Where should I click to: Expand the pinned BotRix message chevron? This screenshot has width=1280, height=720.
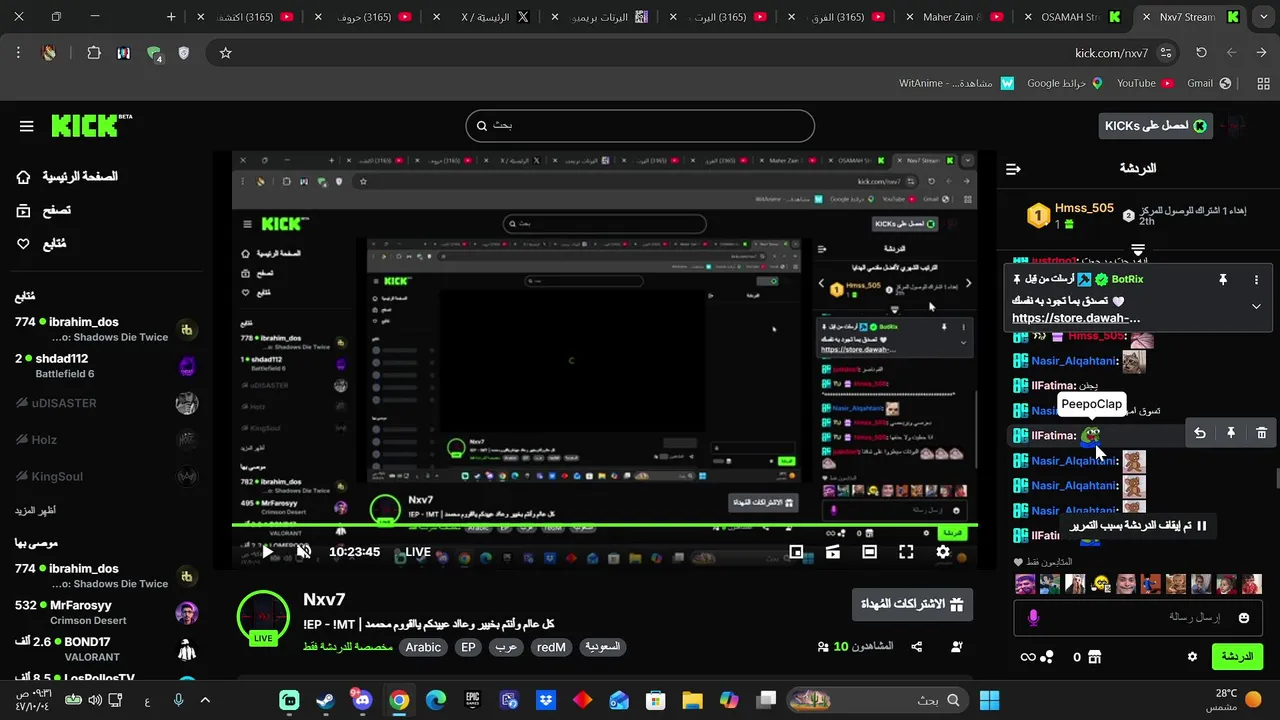coord(1256,307)
